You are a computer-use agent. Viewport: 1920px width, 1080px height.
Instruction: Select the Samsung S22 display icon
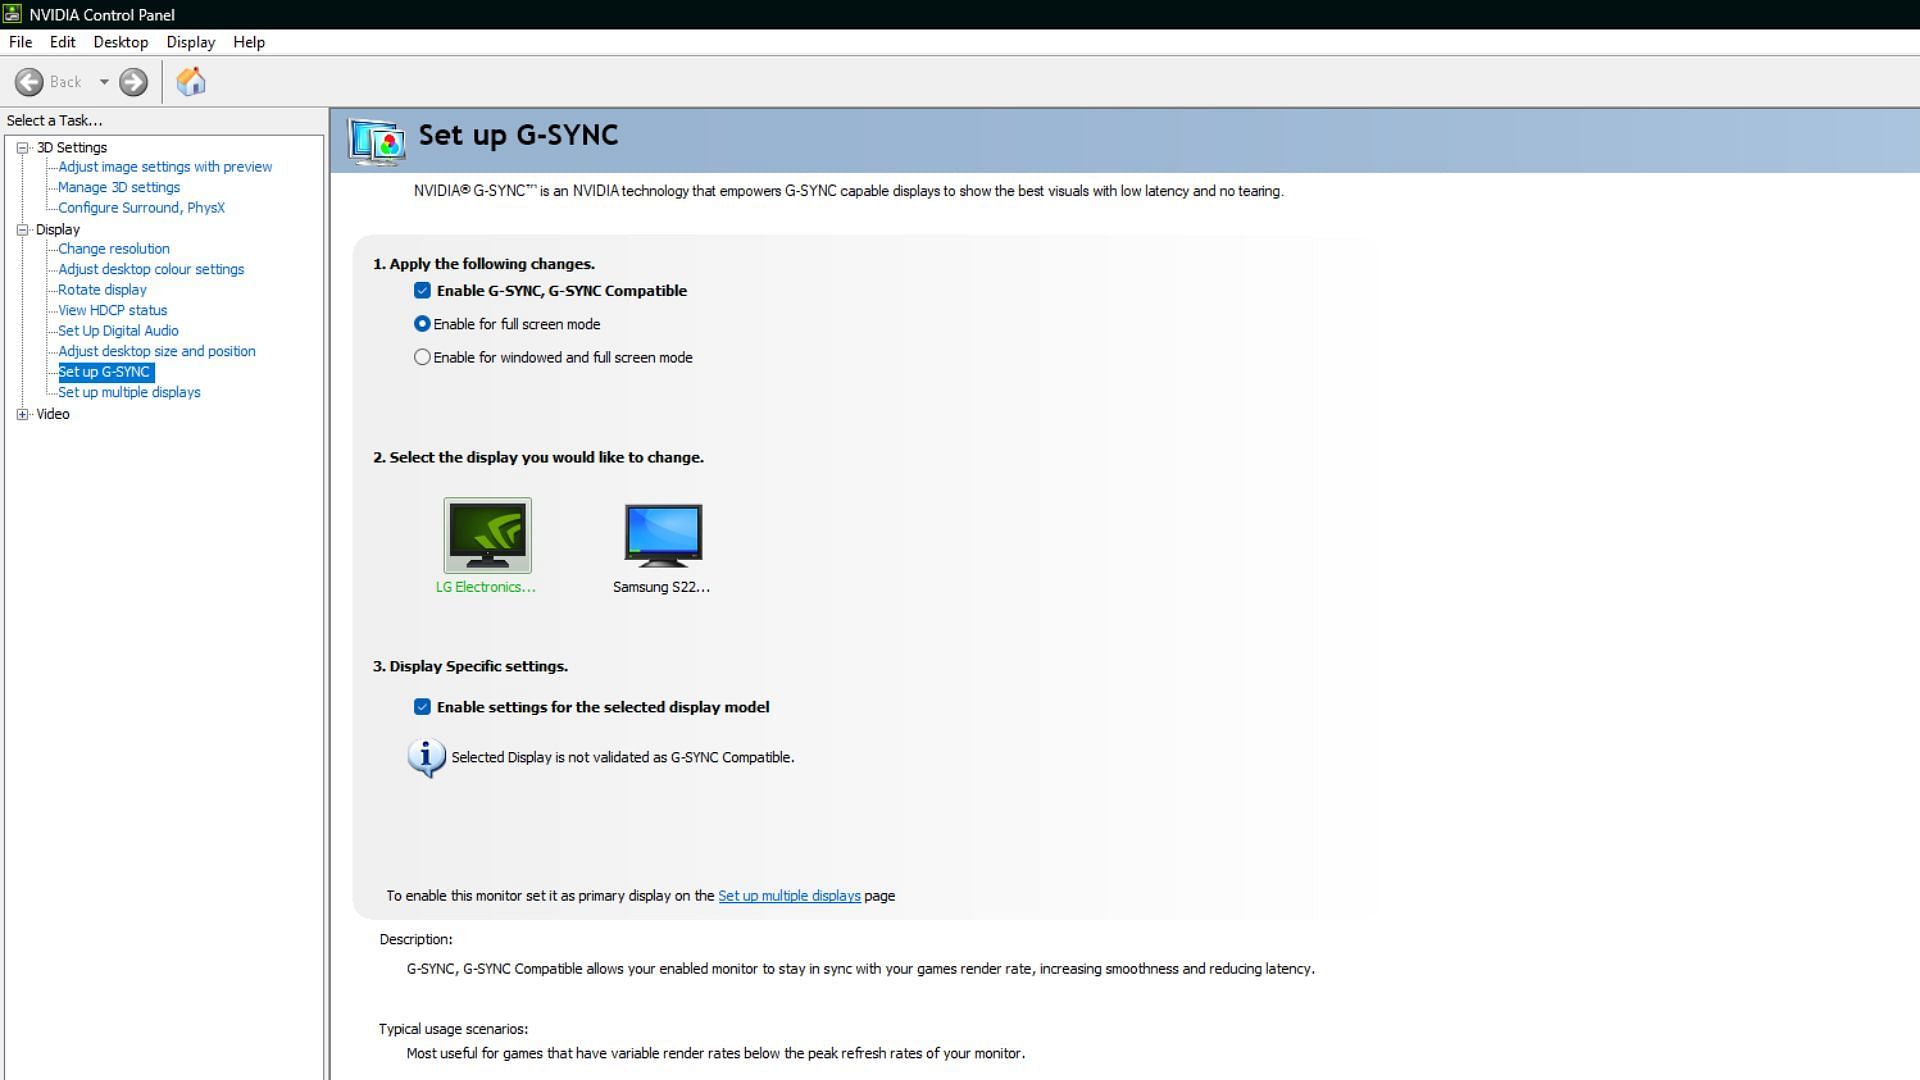pyautogui.click(x=663, y=535)
